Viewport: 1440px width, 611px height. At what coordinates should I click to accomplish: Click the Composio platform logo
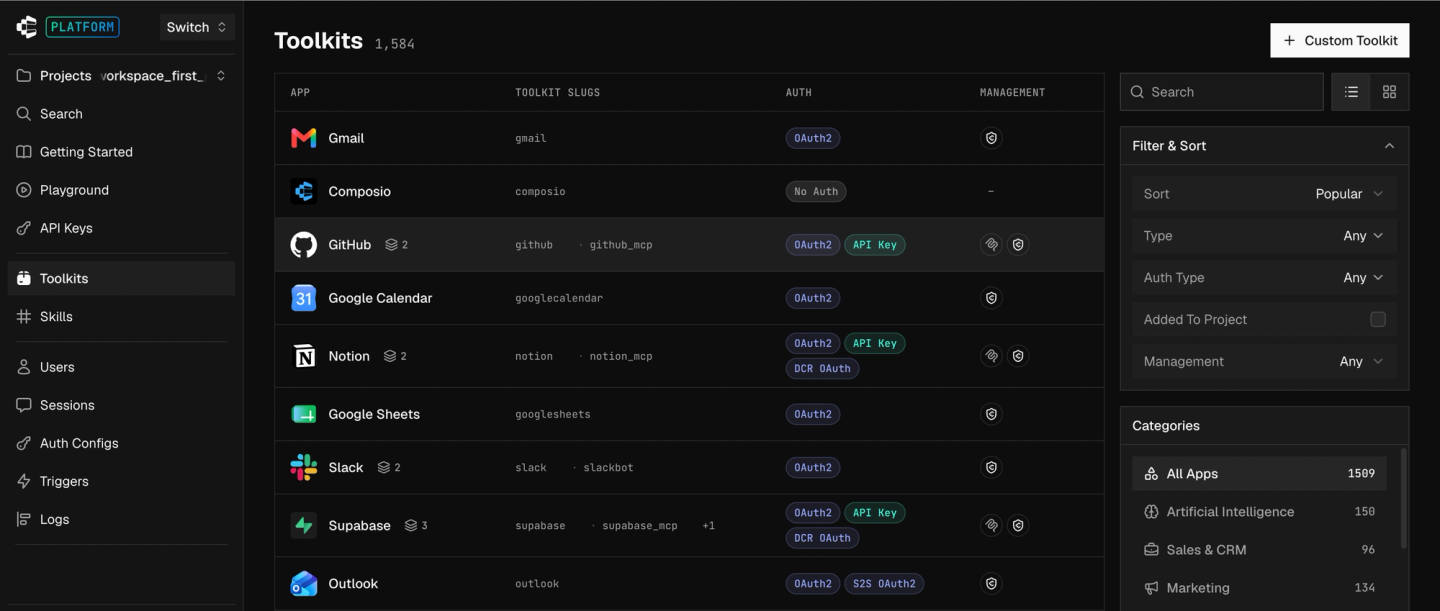[x=27, y=27]
